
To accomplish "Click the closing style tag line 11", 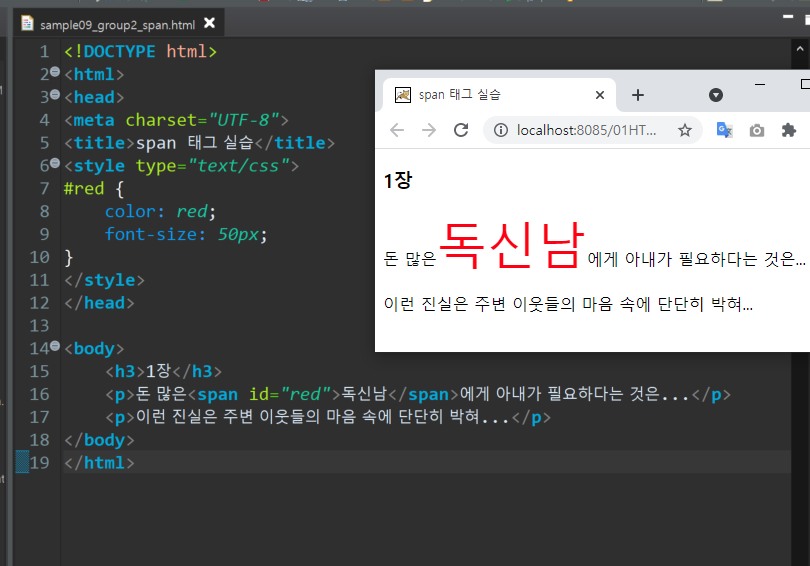I will pyautogui.click(x=104, y=280).
